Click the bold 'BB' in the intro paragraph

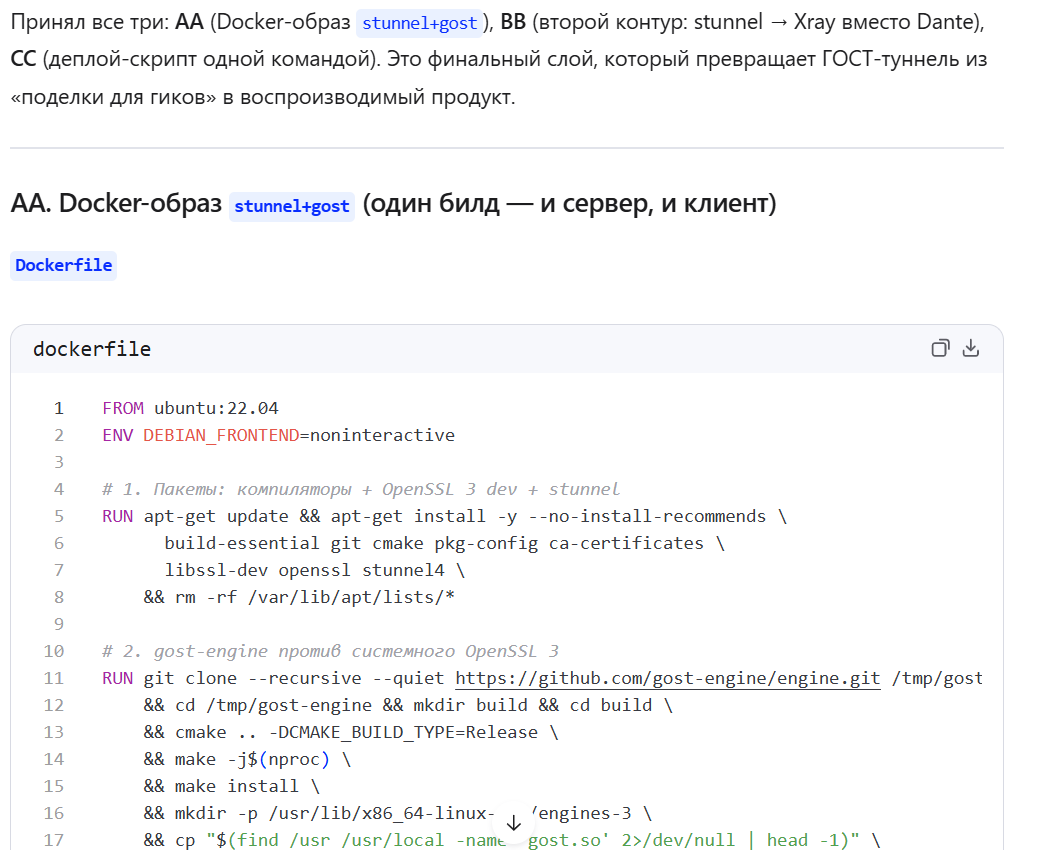(x=512, y=22)
